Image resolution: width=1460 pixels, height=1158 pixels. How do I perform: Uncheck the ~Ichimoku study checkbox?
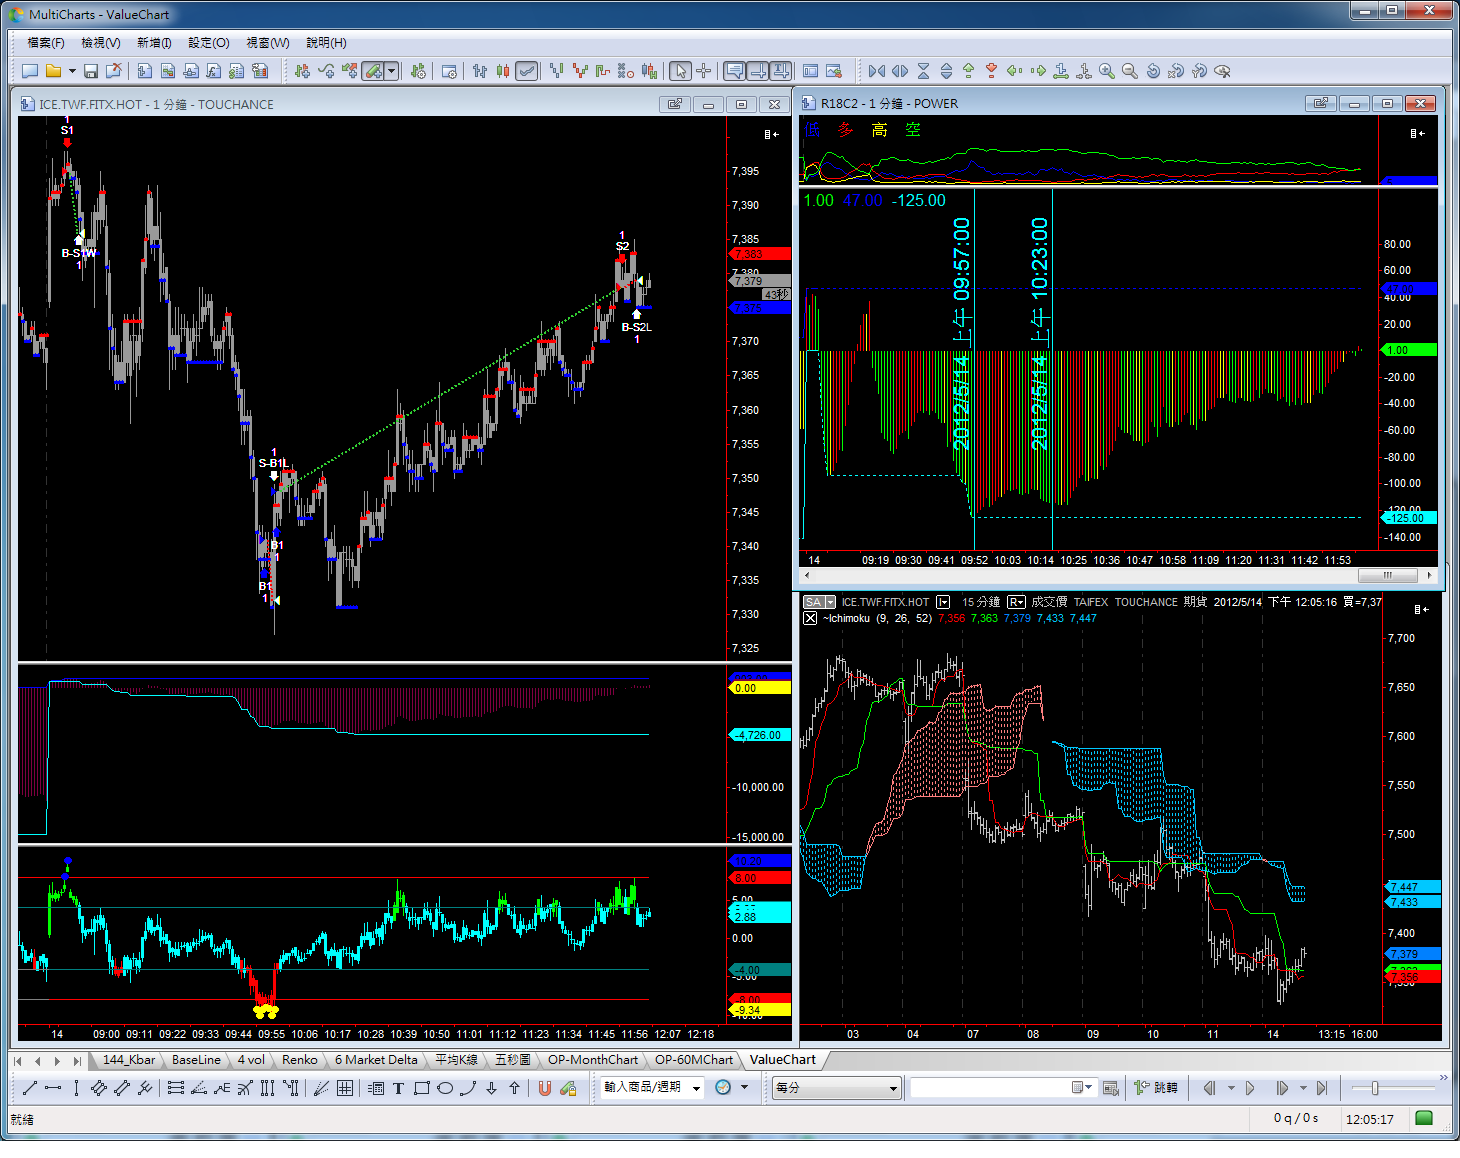[x=810, y=618]
